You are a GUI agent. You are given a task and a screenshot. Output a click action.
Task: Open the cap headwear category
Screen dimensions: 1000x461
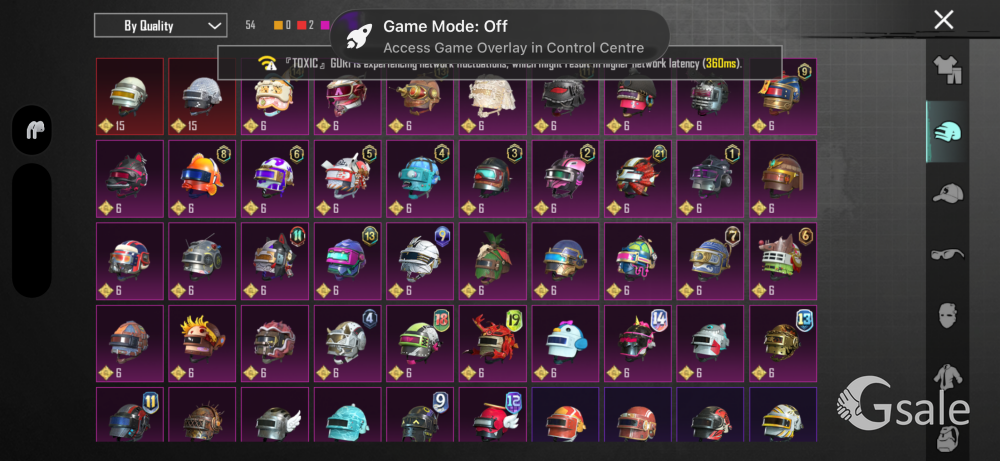tap(947, 193)
